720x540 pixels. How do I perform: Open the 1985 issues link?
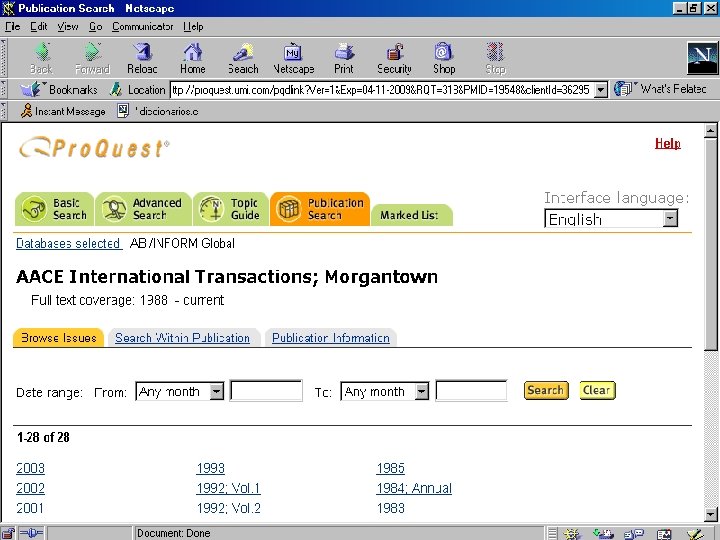(x=390, y=468)
